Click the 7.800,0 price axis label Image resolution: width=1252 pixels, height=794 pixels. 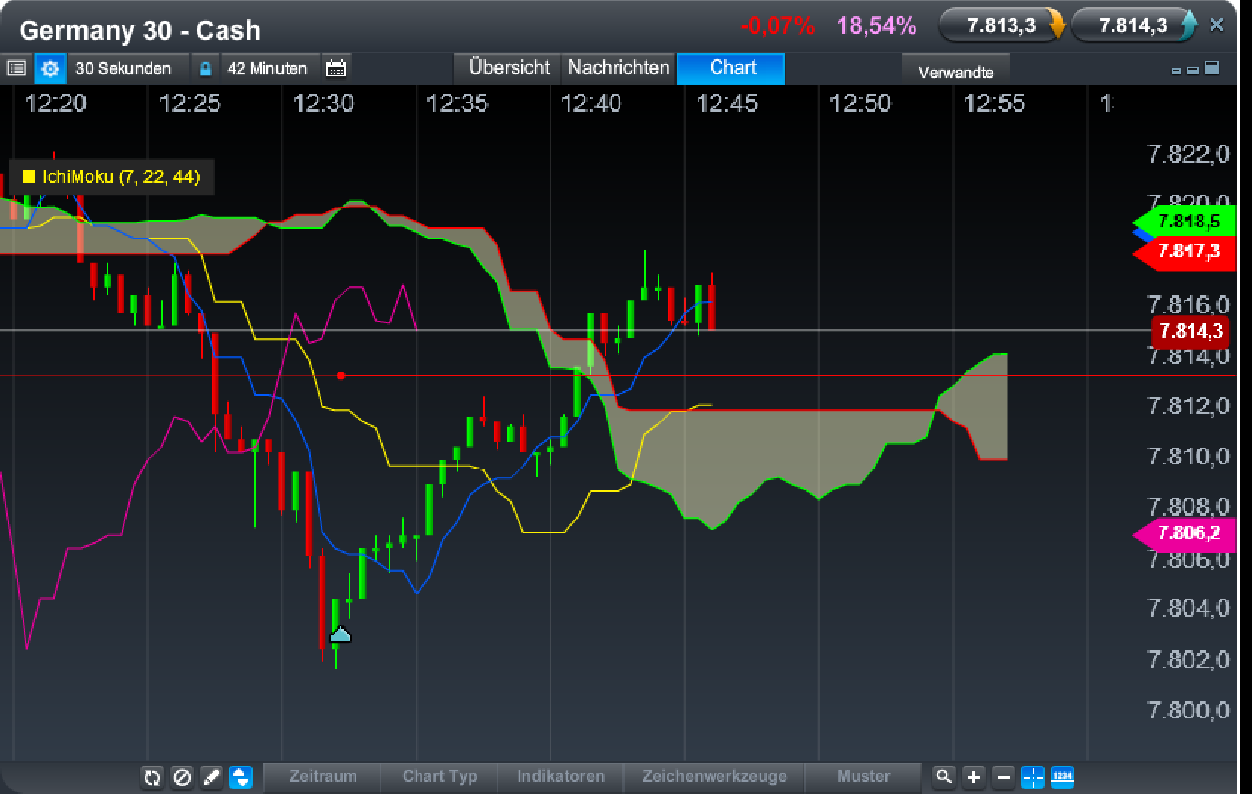point(1188,711)
